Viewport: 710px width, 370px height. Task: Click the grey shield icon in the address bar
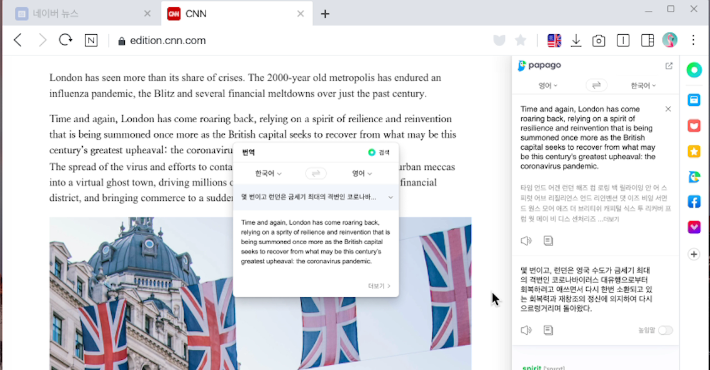tap(499, 41)
